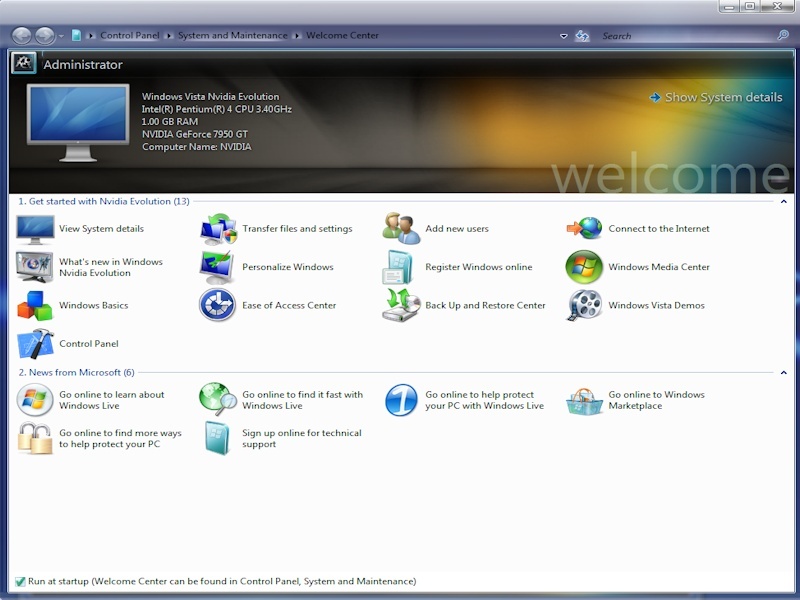Click in the Search input field

click(x=686, y=36)
